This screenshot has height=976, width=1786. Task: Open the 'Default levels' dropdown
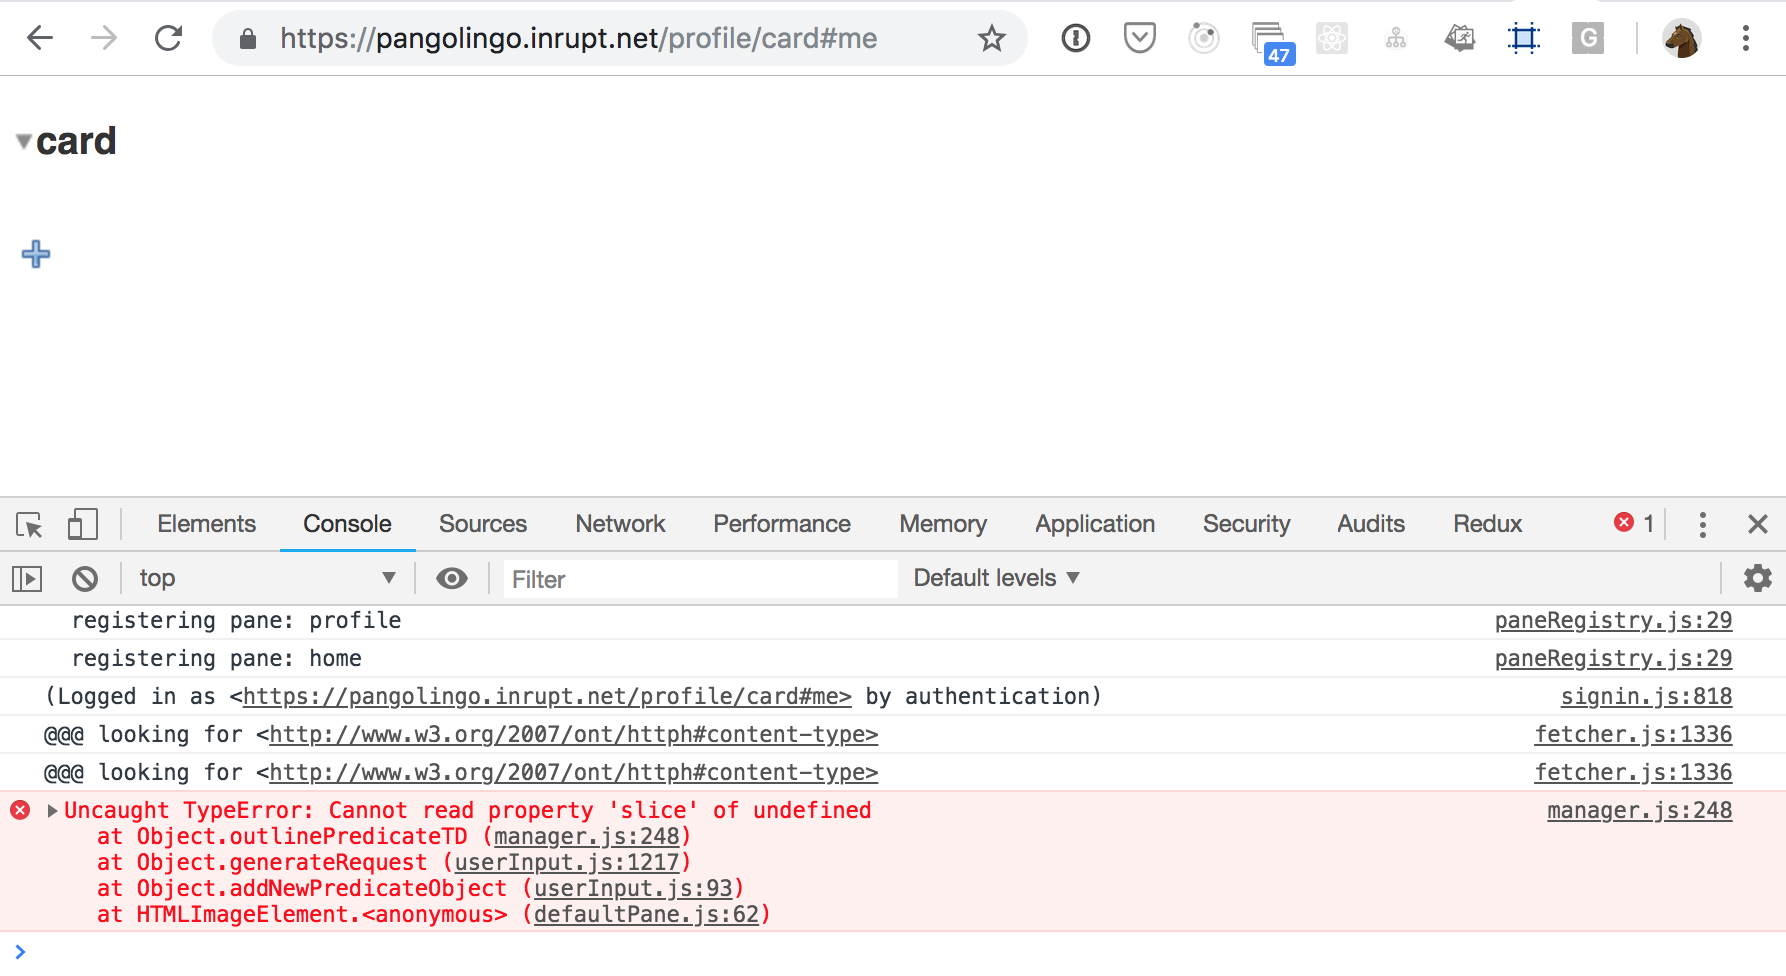(994, 578)
